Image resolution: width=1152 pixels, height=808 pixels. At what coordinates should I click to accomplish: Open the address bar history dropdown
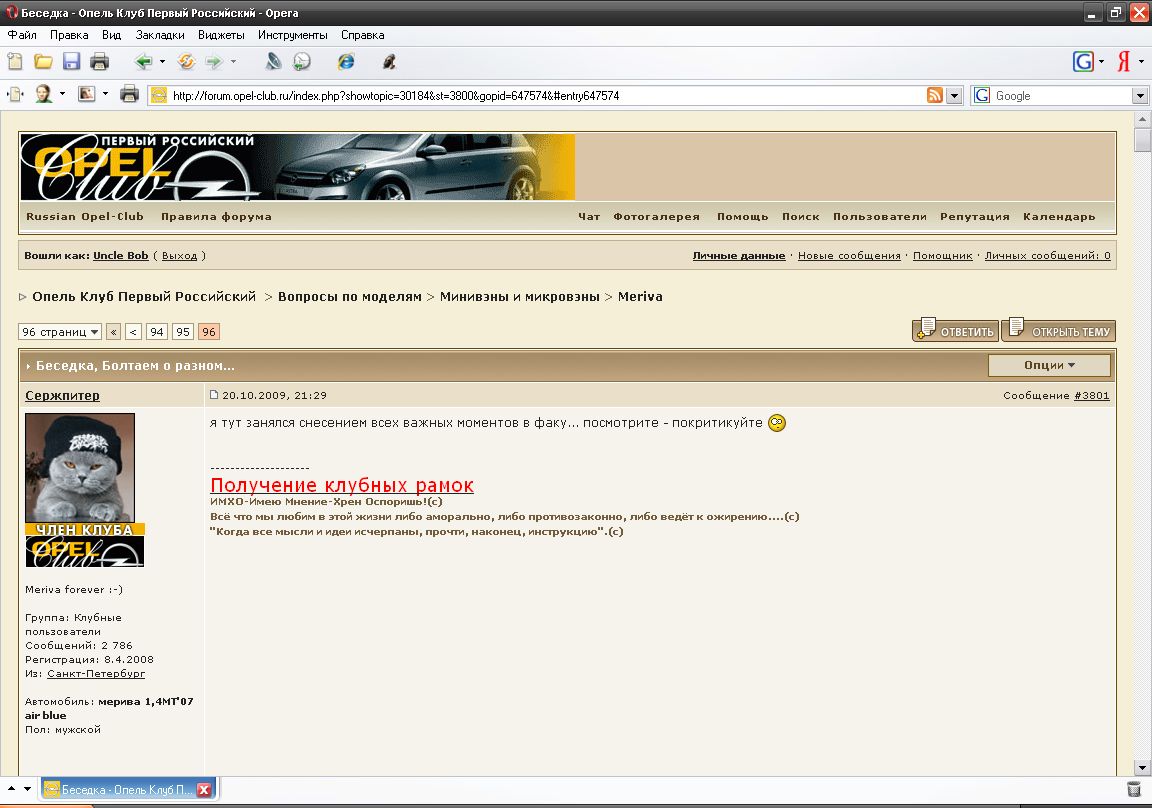(x=954, y=95)
